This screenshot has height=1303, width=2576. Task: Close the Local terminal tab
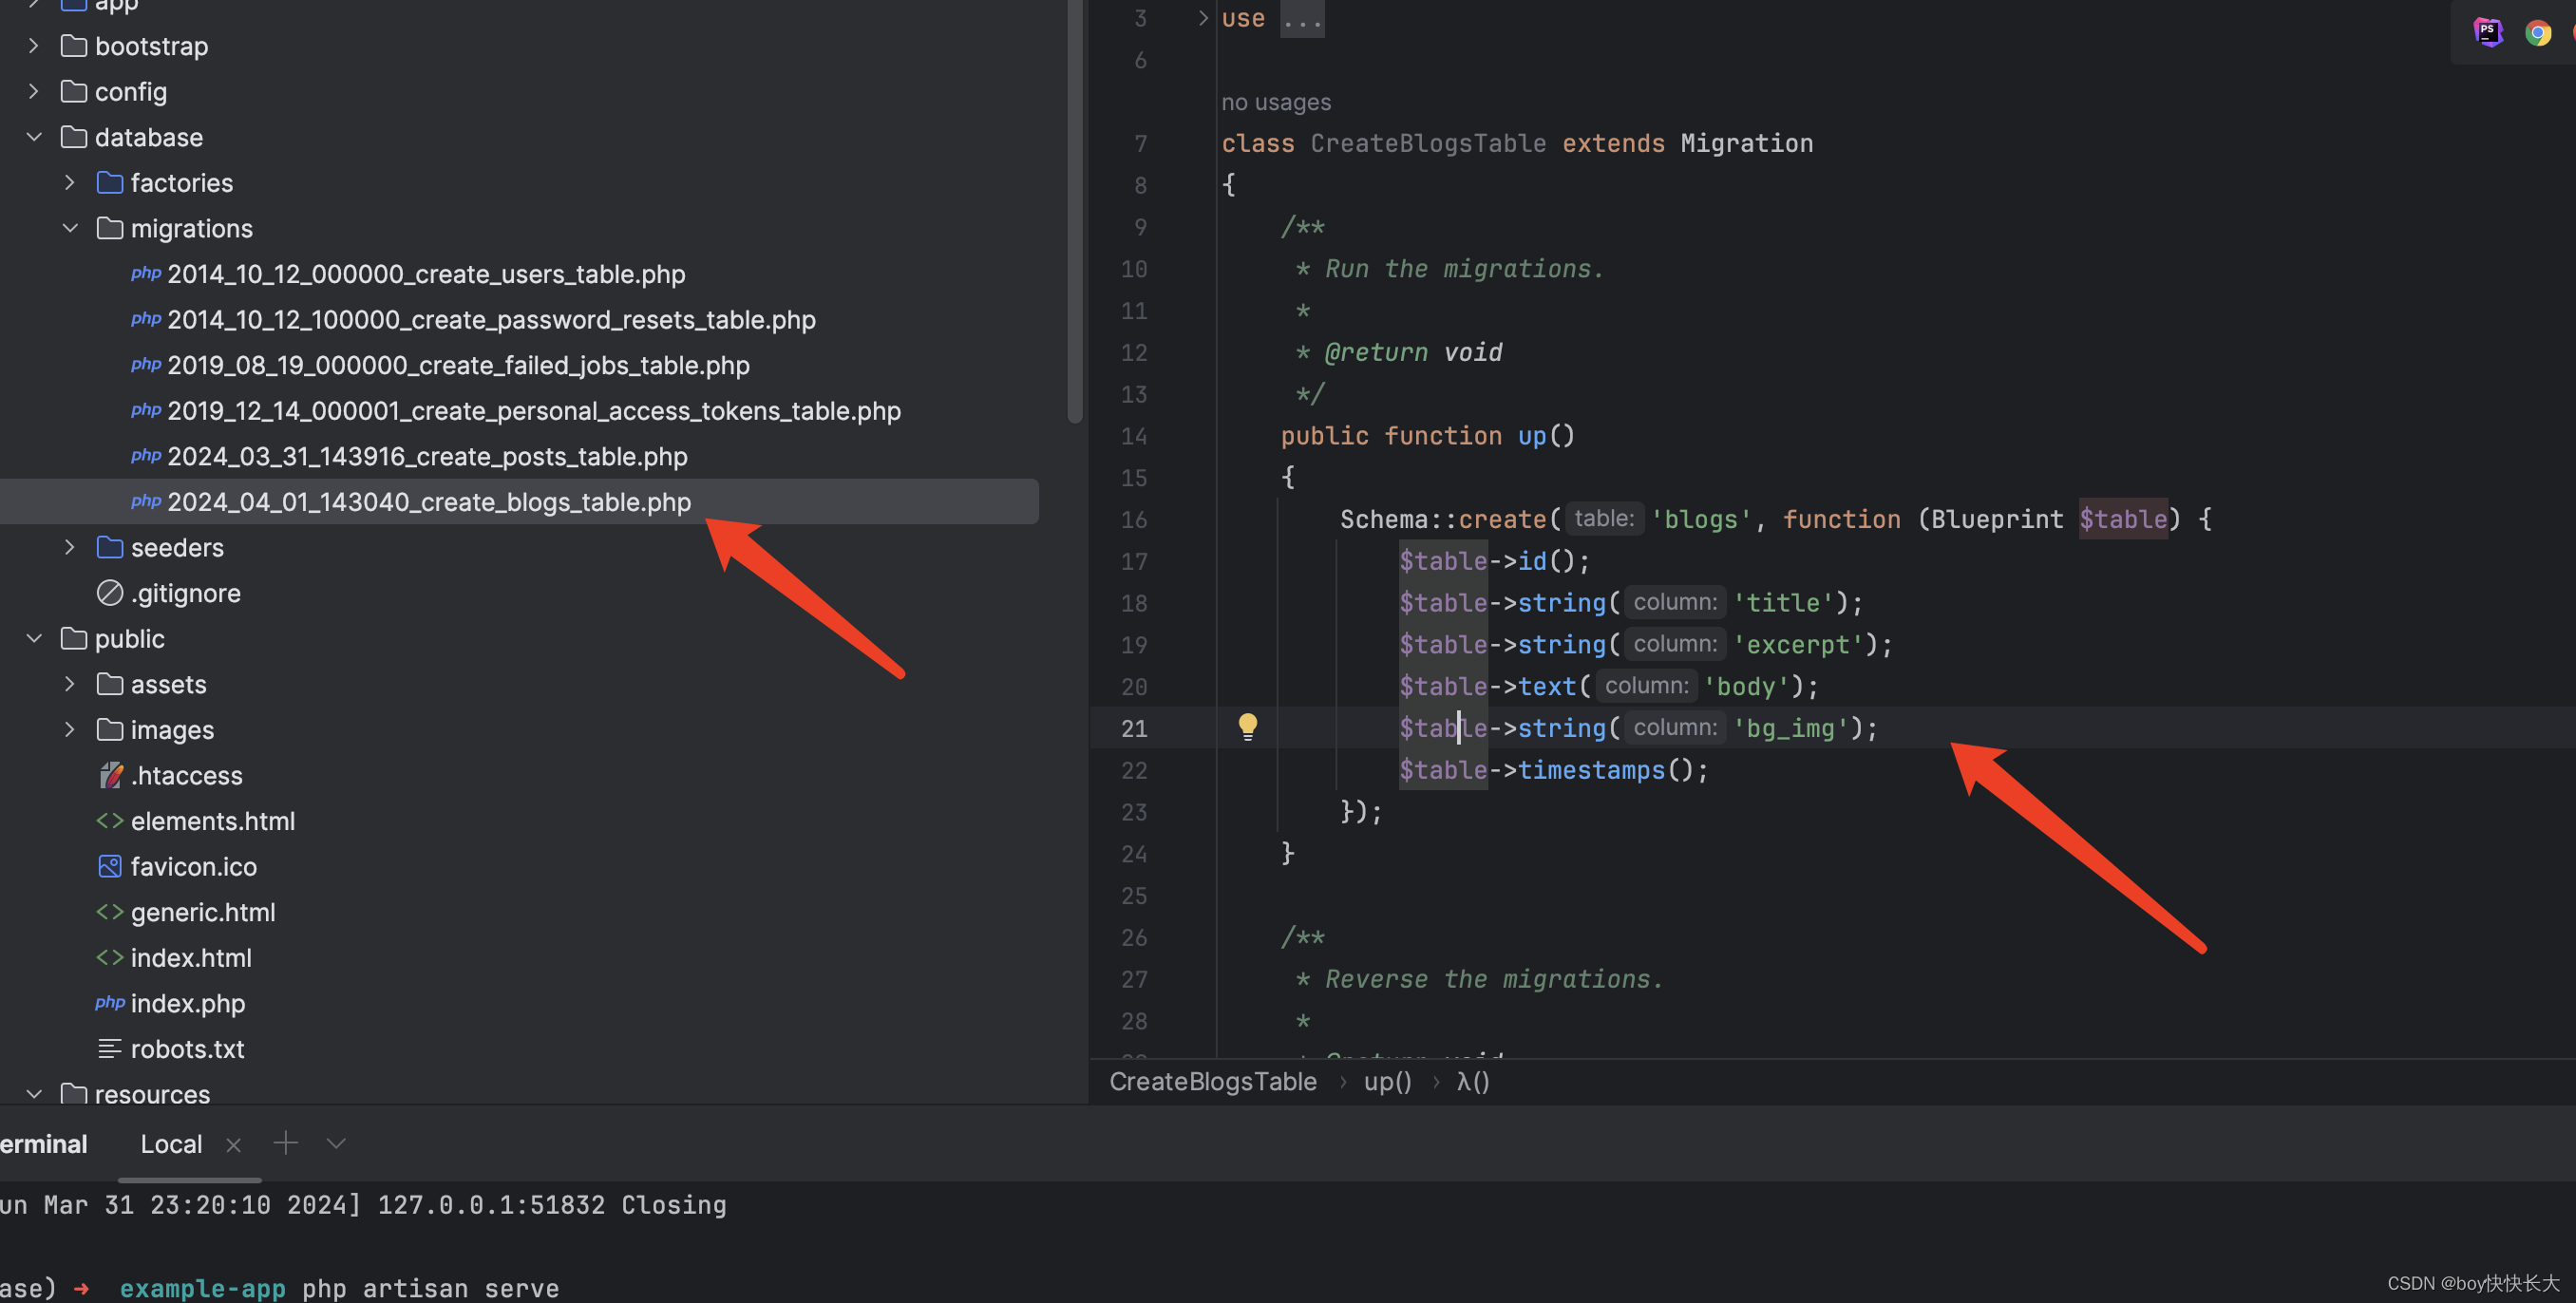coord(234,1145)
